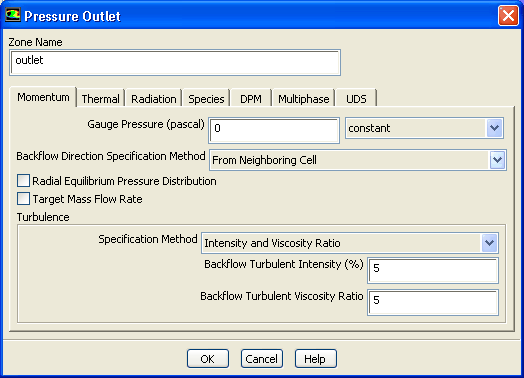Click the OK button
The height and width of the screenshot is (378, 524).
[x=208, y=359]
